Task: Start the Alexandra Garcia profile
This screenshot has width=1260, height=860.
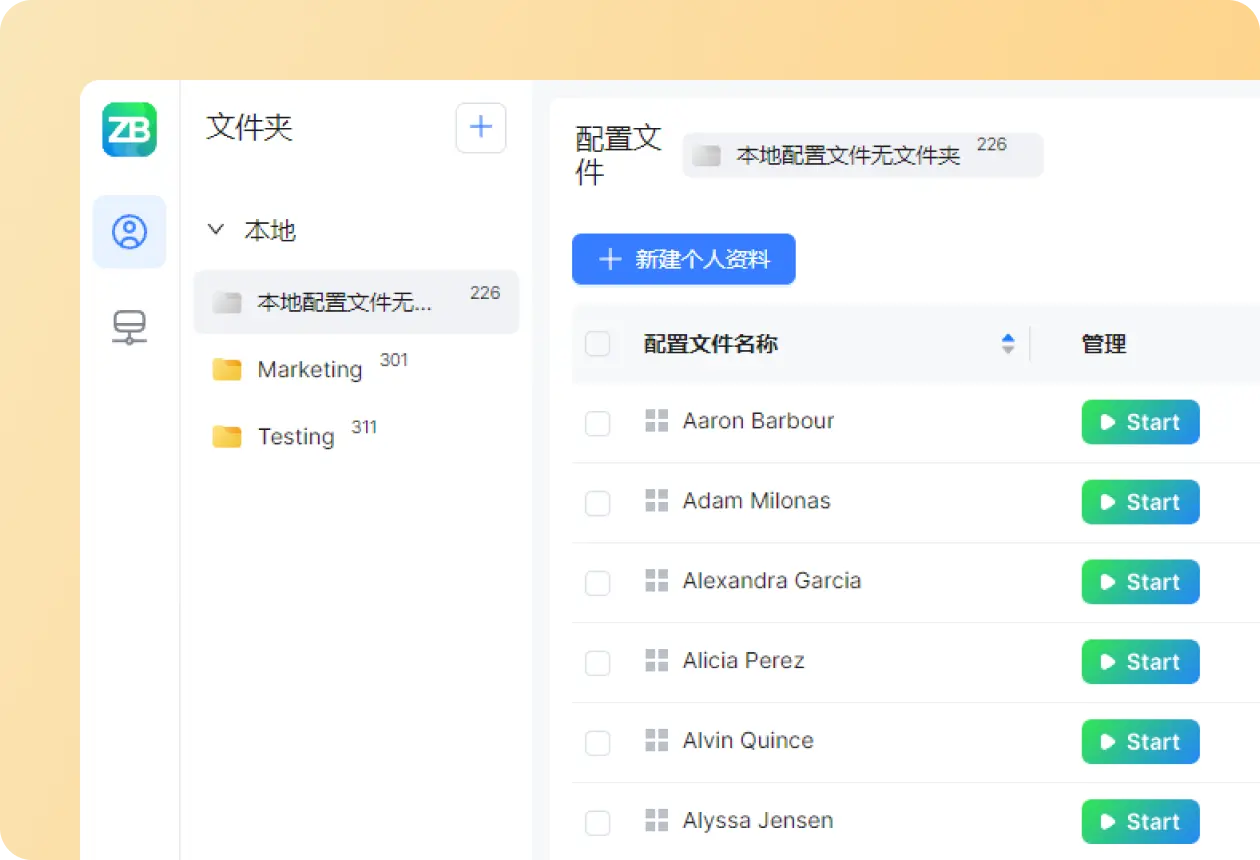Action: tap(1140, 582)
